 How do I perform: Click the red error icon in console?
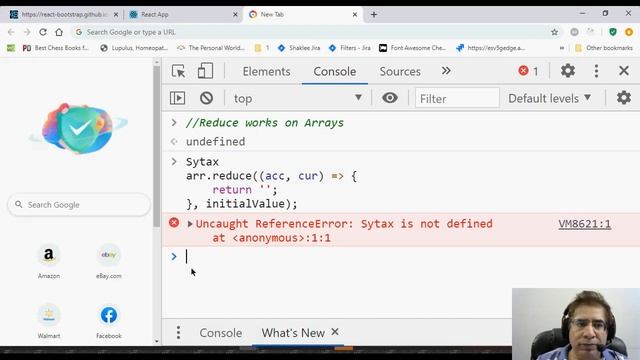(174, 222)
